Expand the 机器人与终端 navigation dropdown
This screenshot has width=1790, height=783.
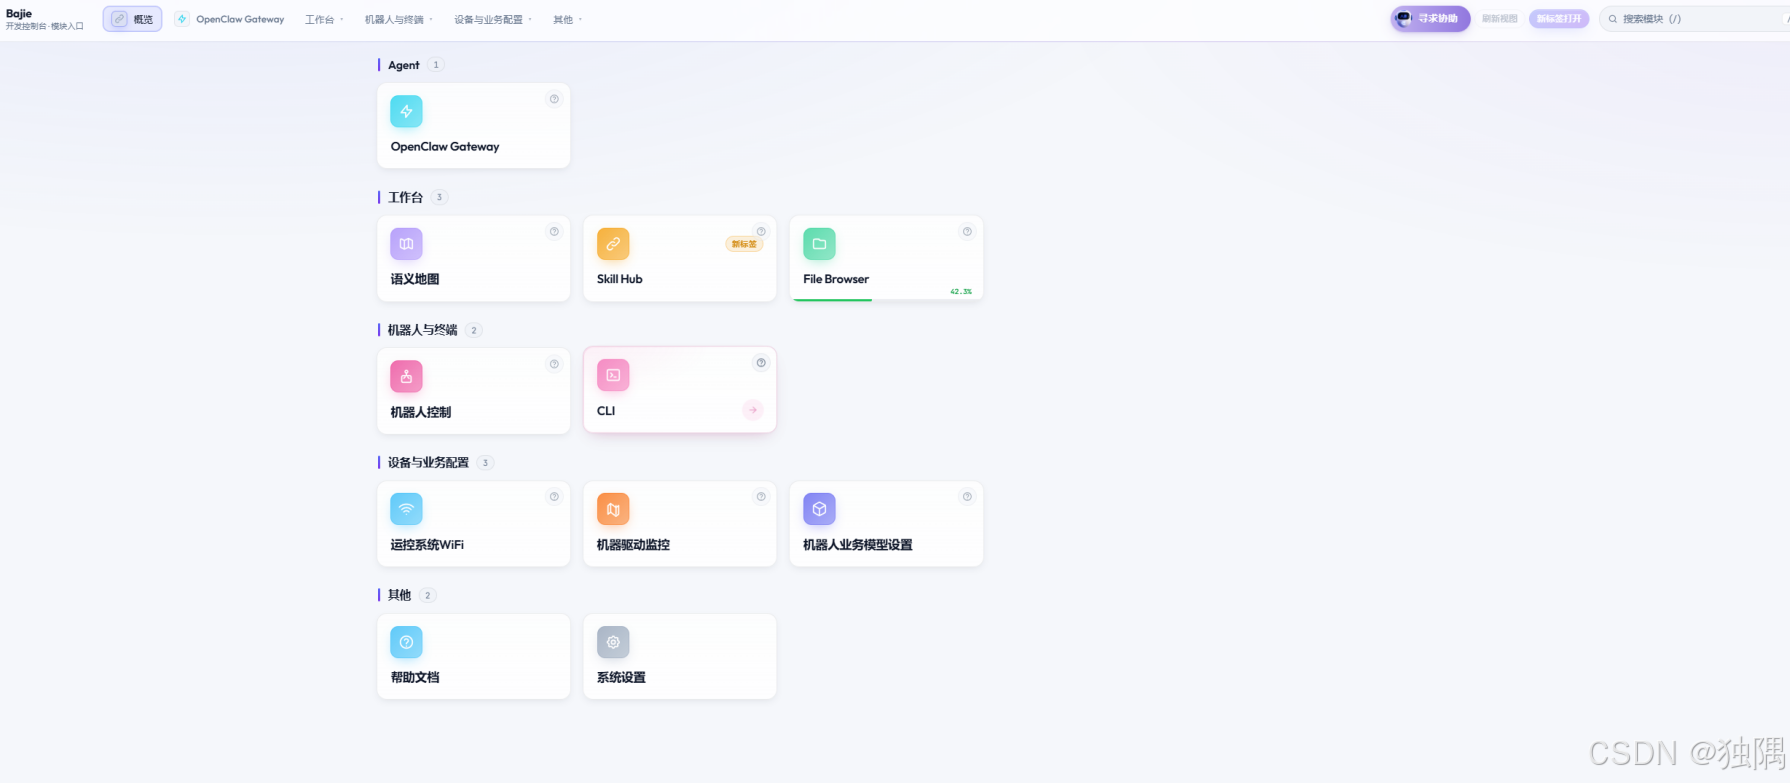(x=398, y=19)
